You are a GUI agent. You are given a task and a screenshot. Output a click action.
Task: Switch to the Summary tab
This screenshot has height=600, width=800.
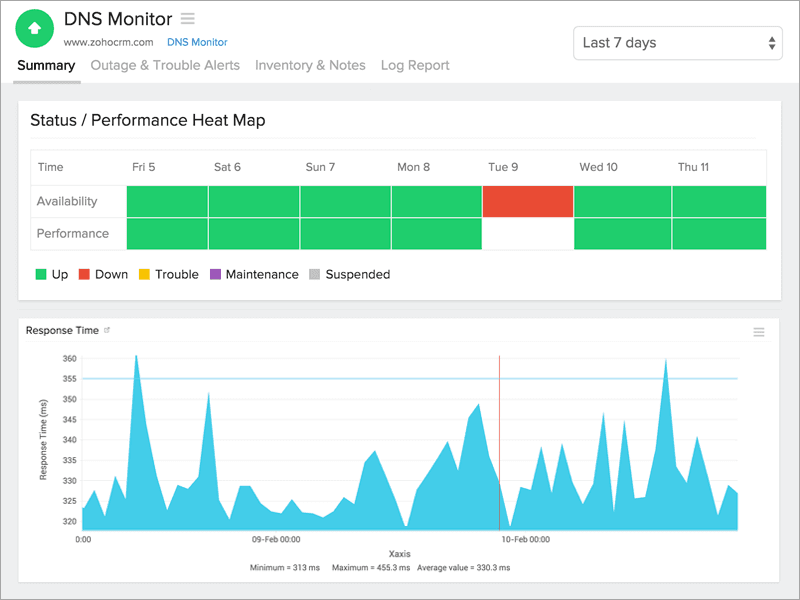click(46, 66)
